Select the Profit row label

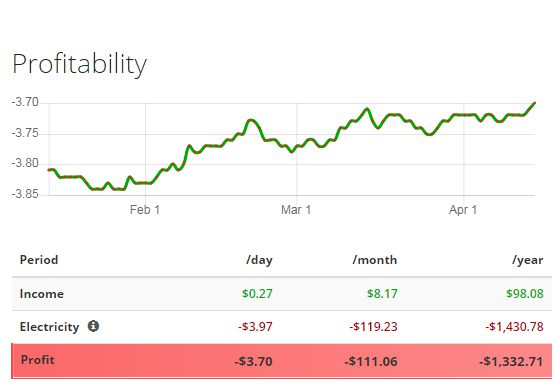coord(38,360)
